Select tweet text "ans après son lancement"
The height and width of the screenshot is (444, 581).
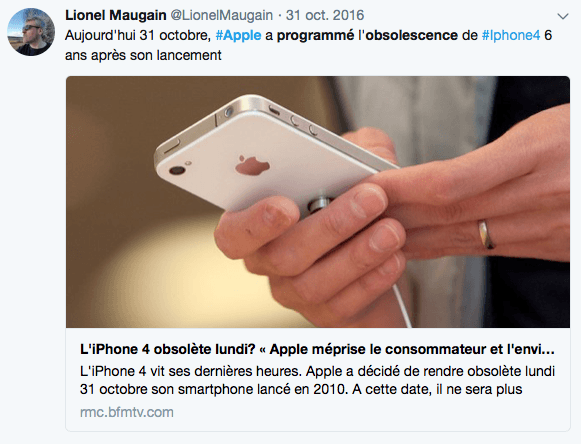143,56
